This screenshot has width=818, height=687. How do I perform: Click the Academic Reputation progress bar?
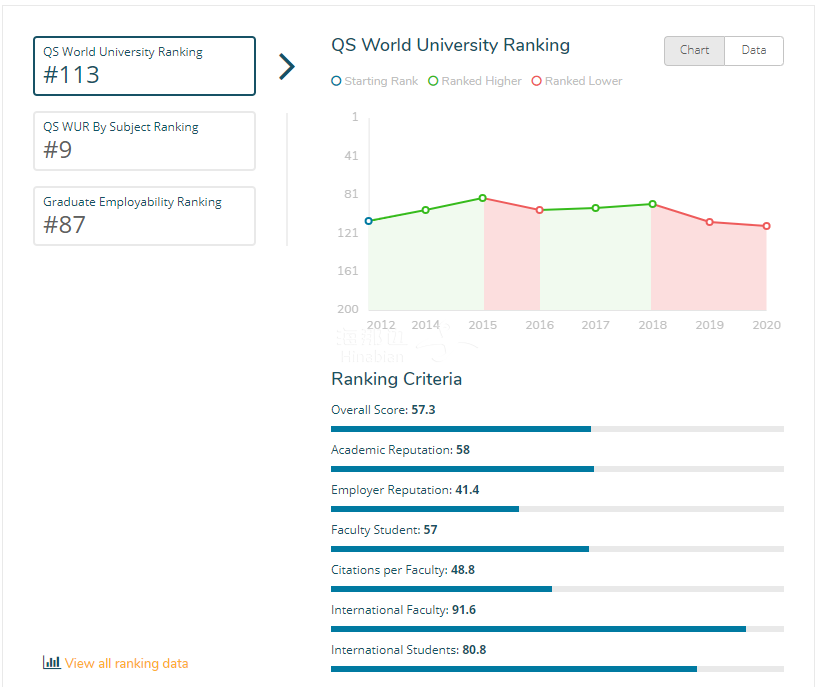557,469
